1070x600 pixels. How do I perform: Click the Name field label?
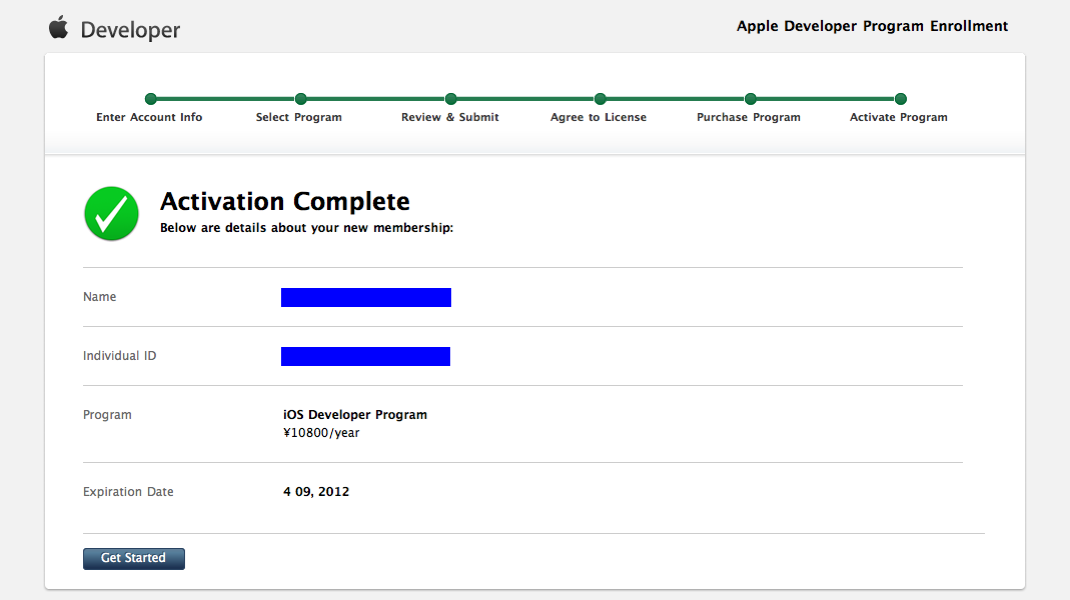pyautogui.click(x=100, y=297)
